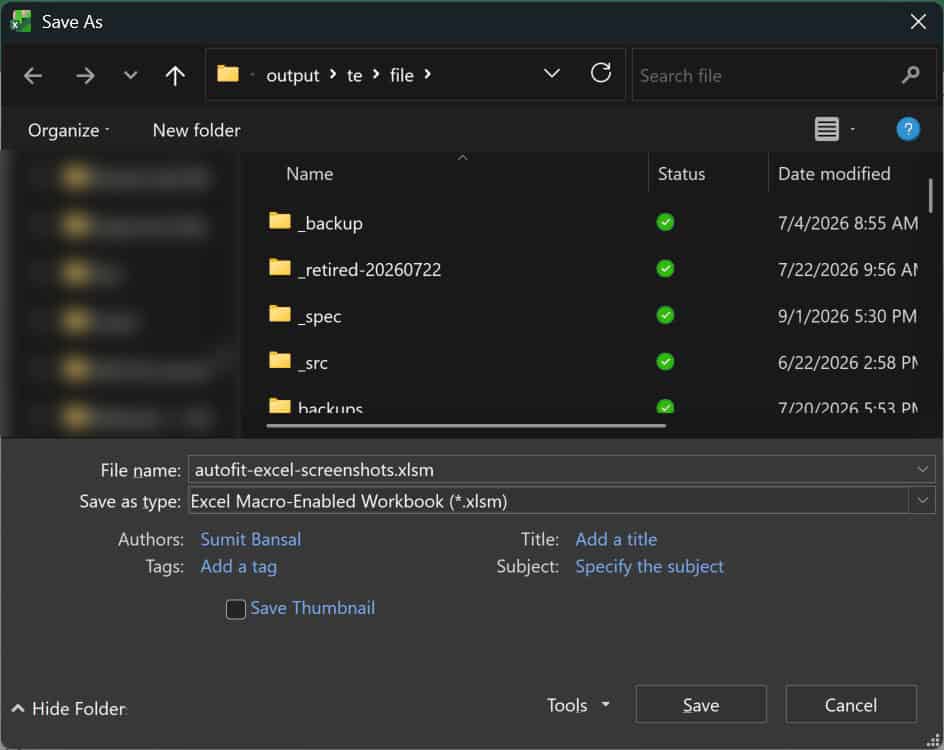Enable the Save Thumbnail checkbox
The width and height of the screenshot is (944, 750).
(x=235, y=609)
